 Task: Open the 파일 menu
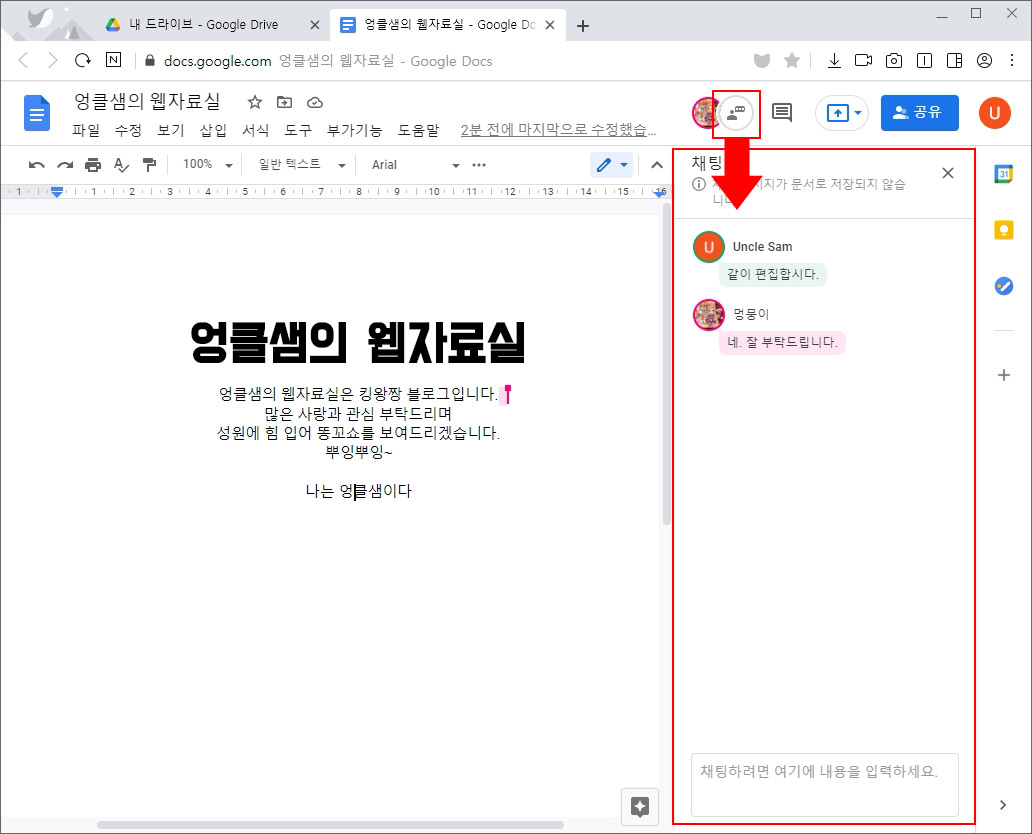click(x=86, y=130)
